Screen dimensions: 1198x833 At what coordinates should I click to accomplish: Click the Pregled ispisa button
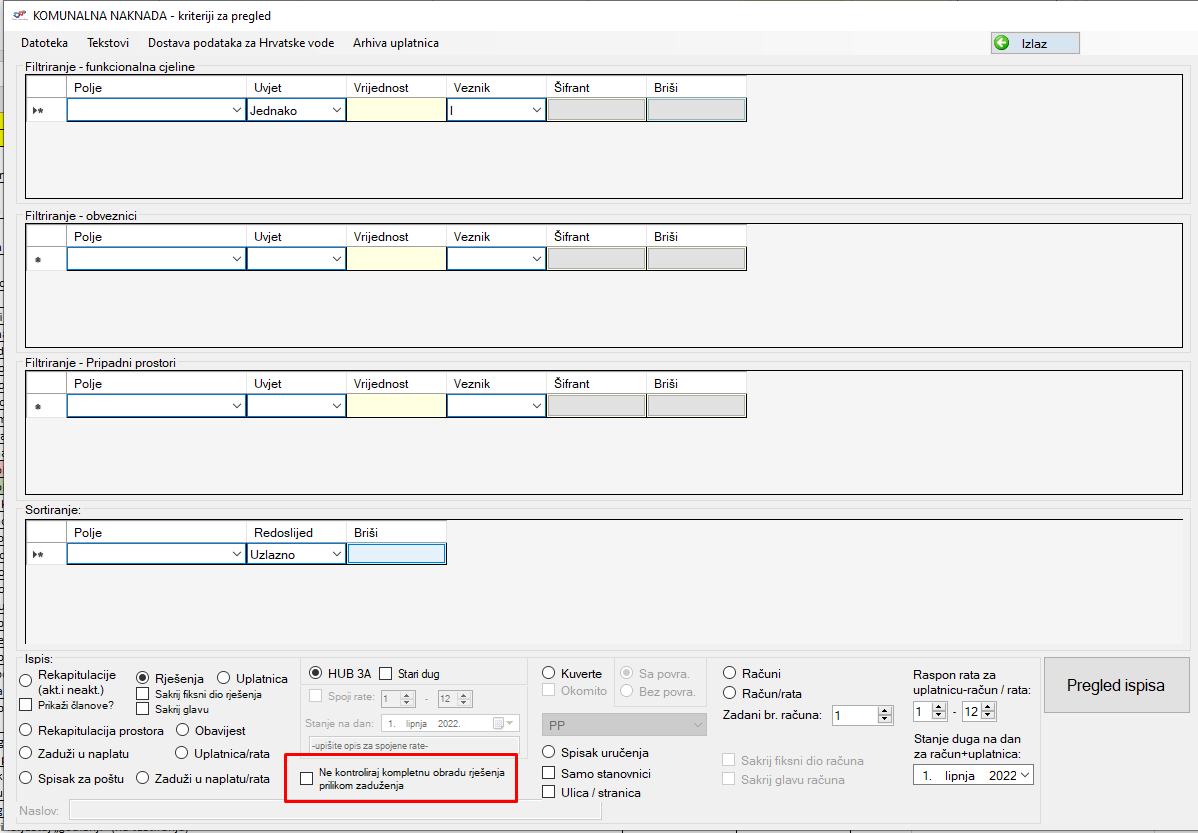tap(1115, 686)
